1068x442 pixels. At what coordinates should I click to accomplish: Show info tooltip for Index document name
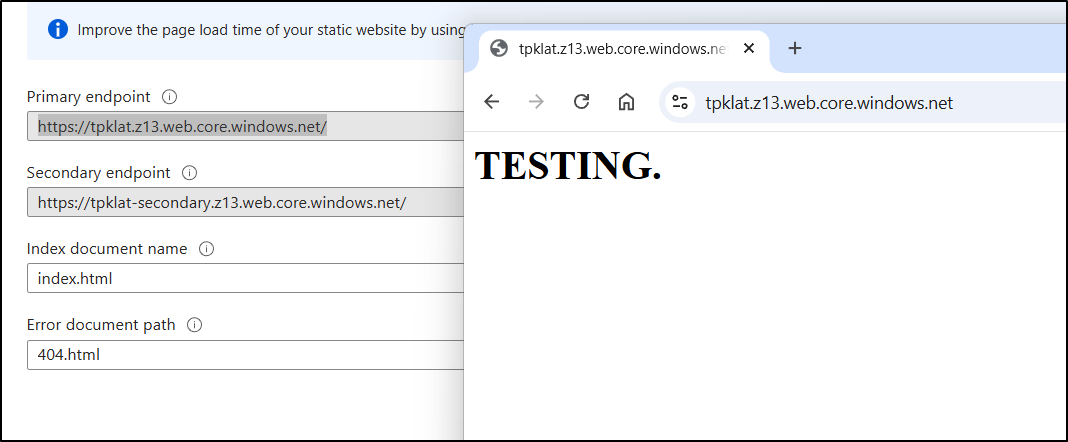(207, 249)
